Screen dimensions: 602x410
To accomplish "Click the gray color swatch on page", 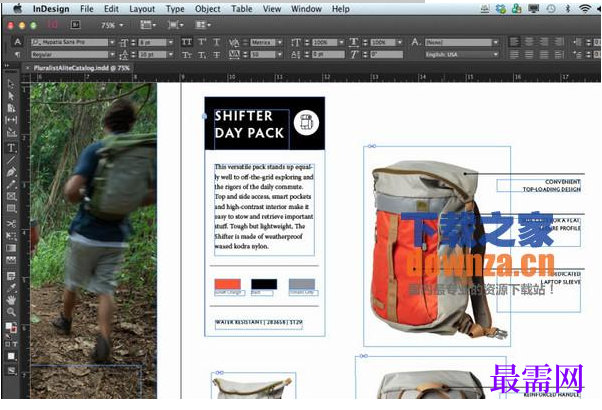I will tap(302, 284).
